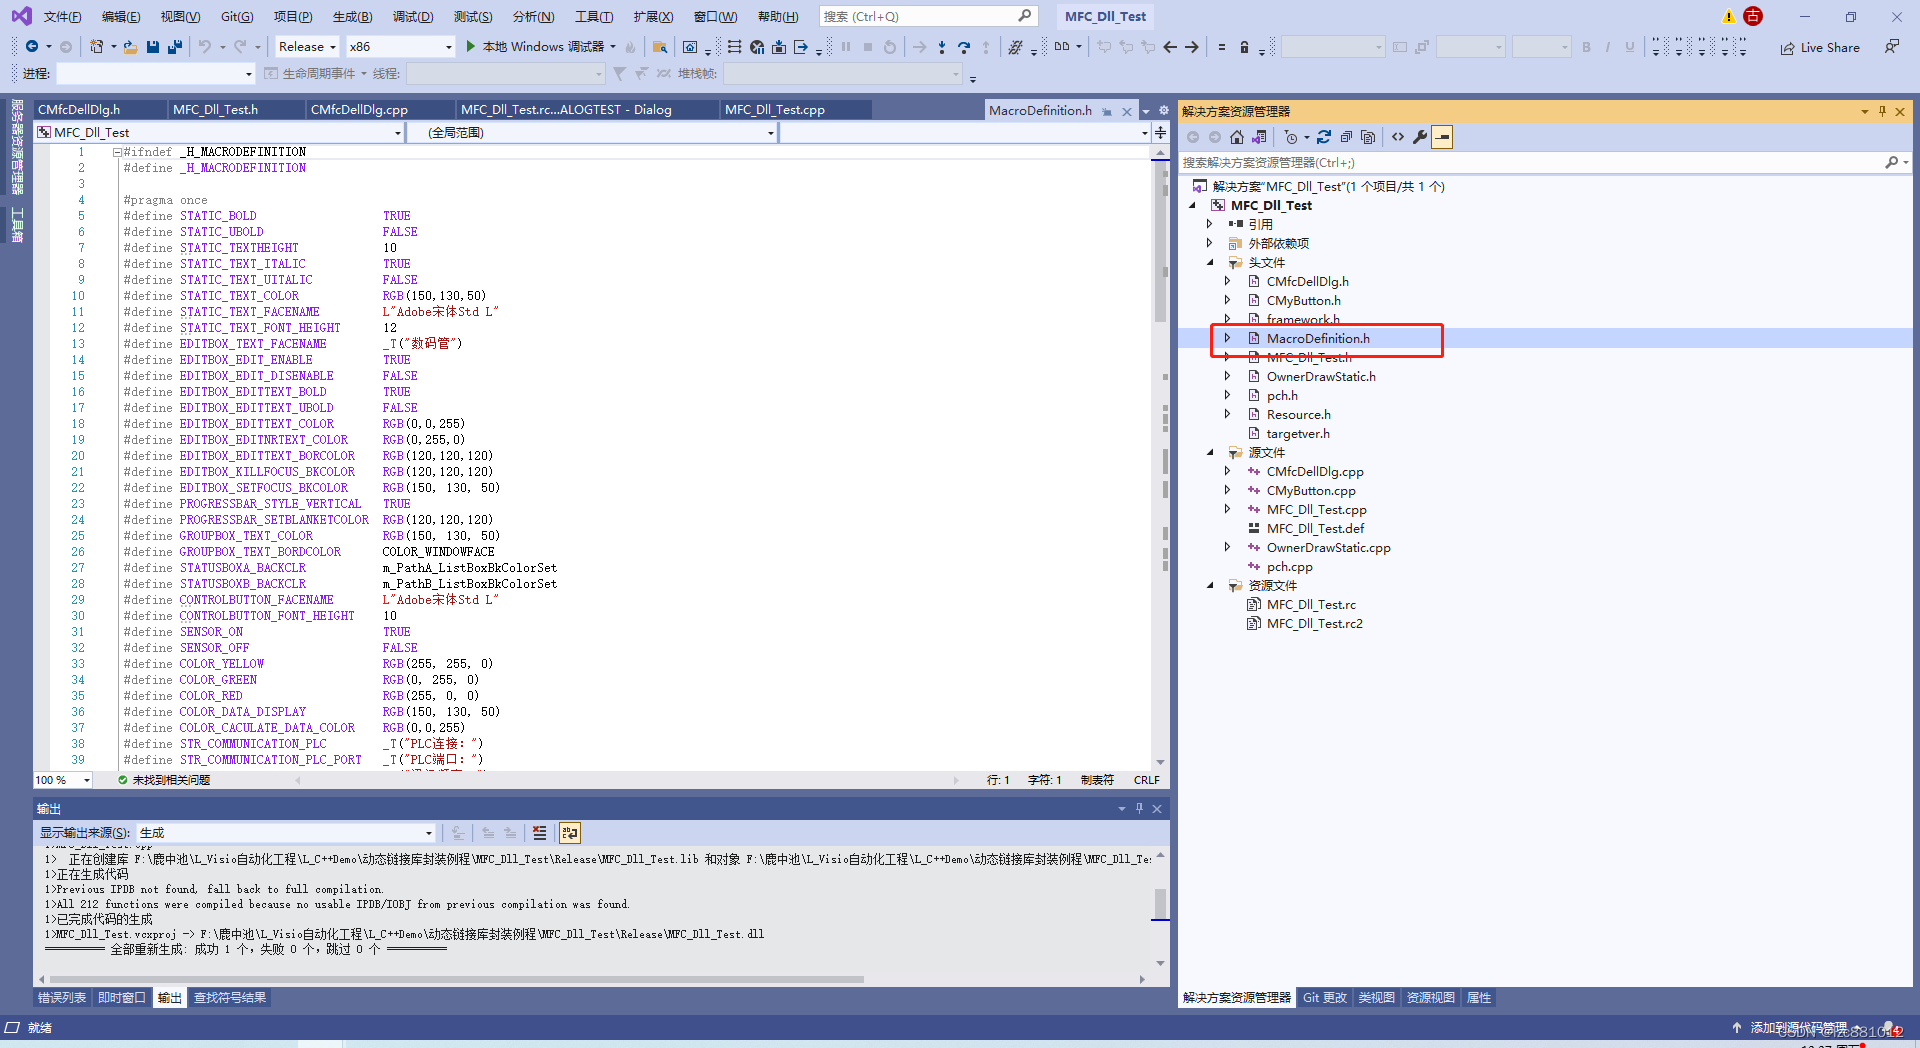Image resolution: width=1920 pixels, height=1048 pixels.
Task: Pin the MacroDefinition.h tab
Action: (1107, 111)
